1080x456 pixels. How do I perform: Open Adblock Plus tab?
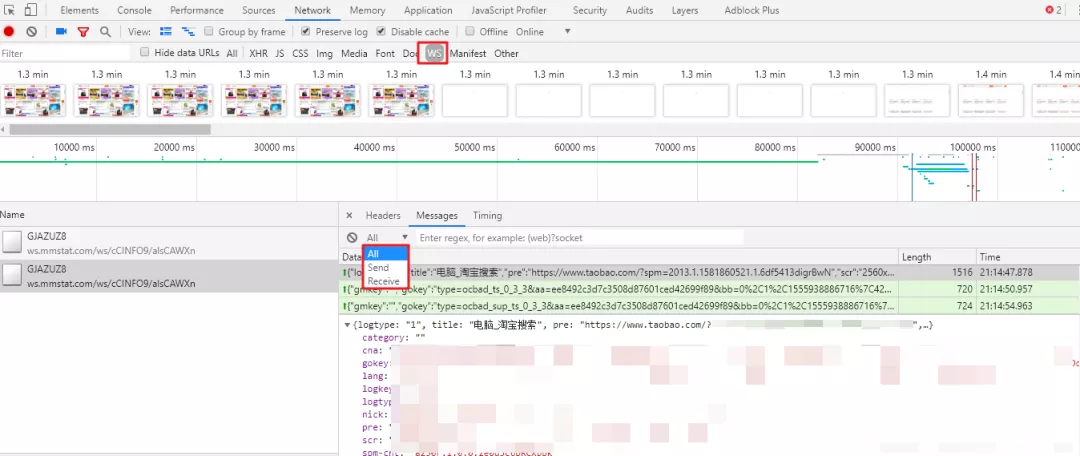pyautogui.click(x=751, y=10)
